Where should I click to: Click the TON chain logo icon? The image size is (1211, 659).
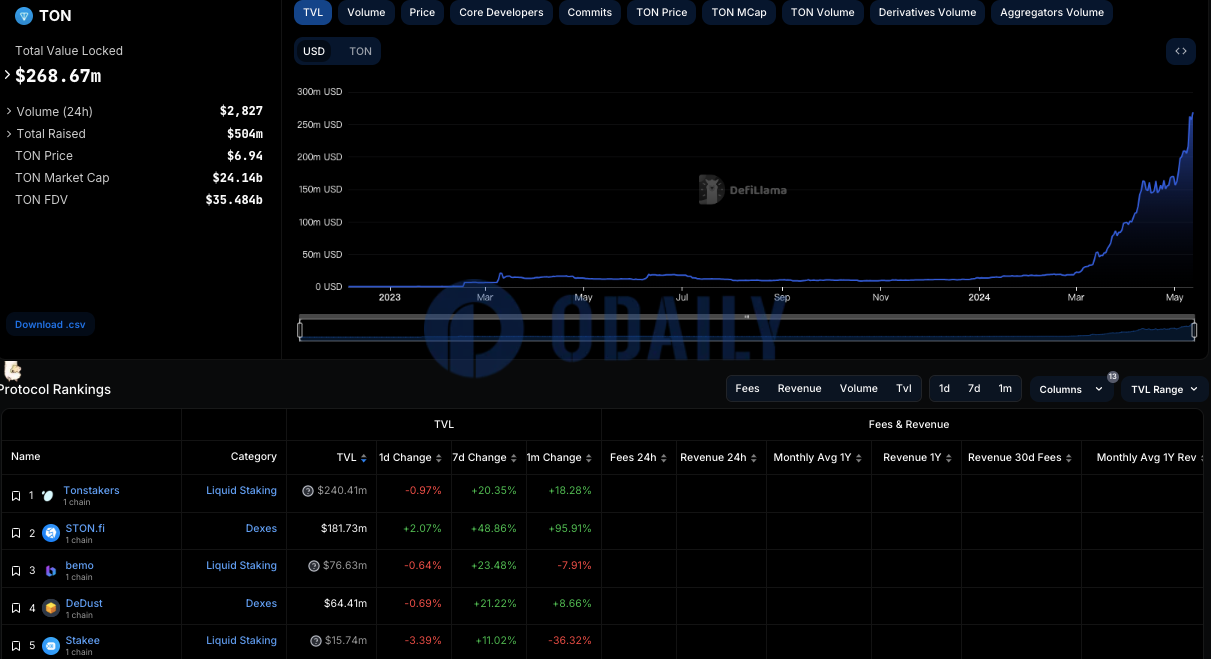click(24, 16)
